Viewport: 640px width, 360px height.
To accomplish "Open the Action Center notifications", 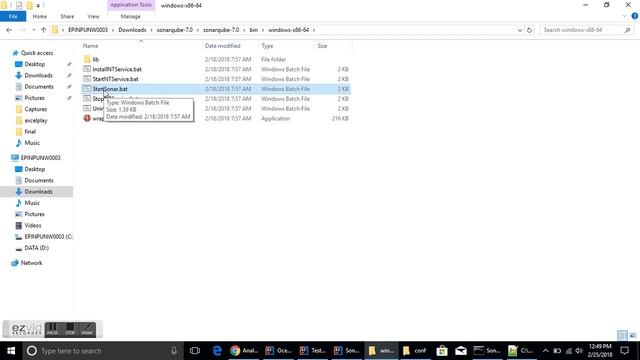I will [x=624, y=351].
